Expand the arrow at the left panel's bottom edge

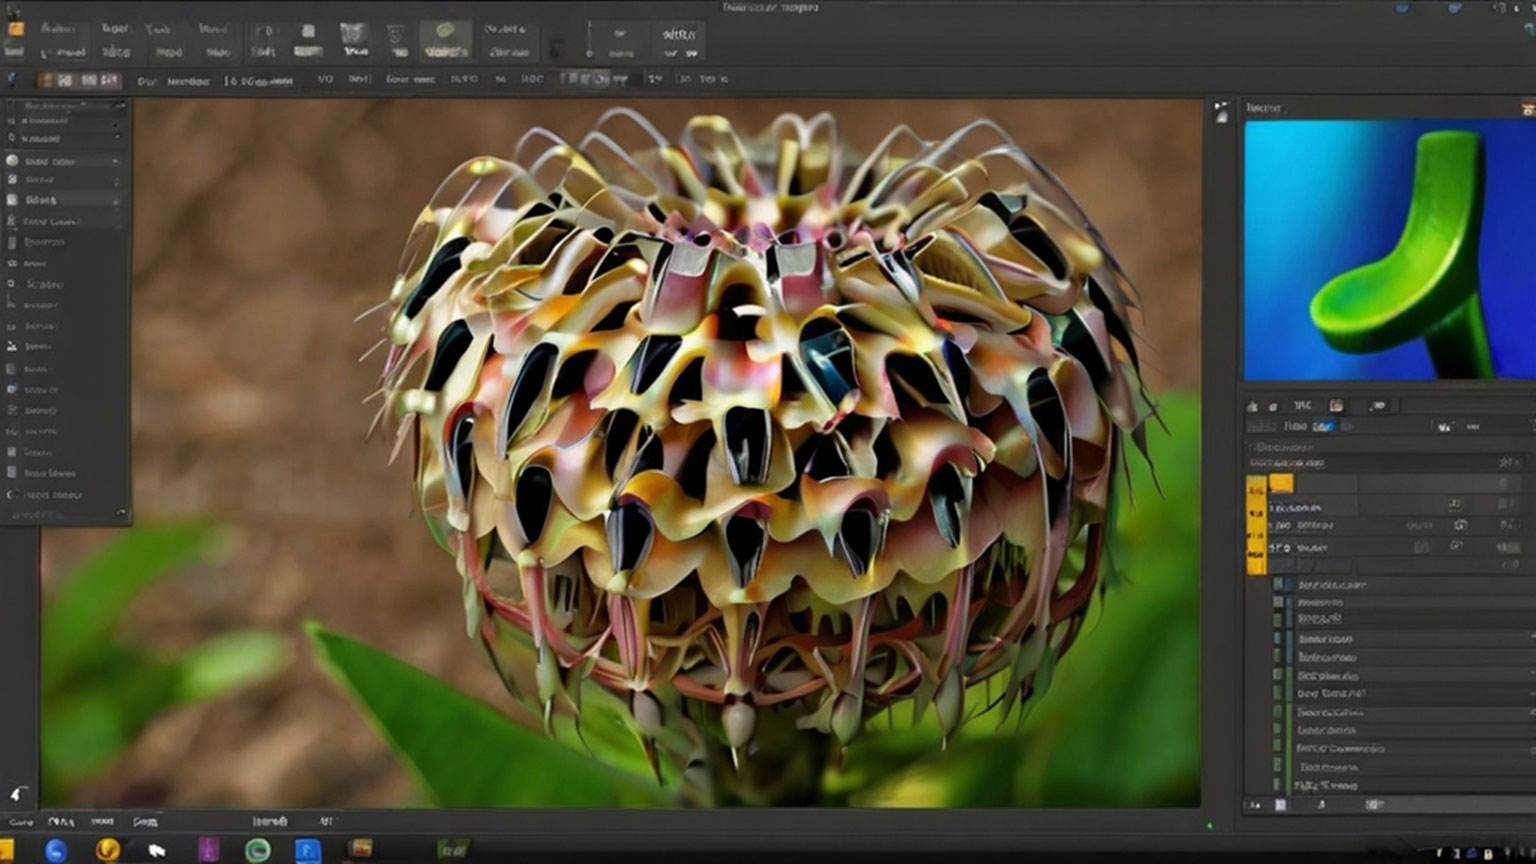click(x=120, y=514)
